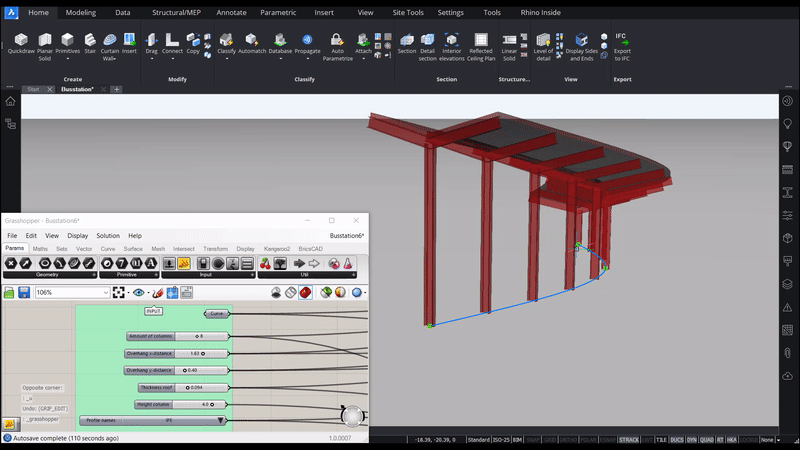The width and height of the screenshot is (800, 450).
Task: Open the Solution menu in Grasshopper
Action: 108,236
